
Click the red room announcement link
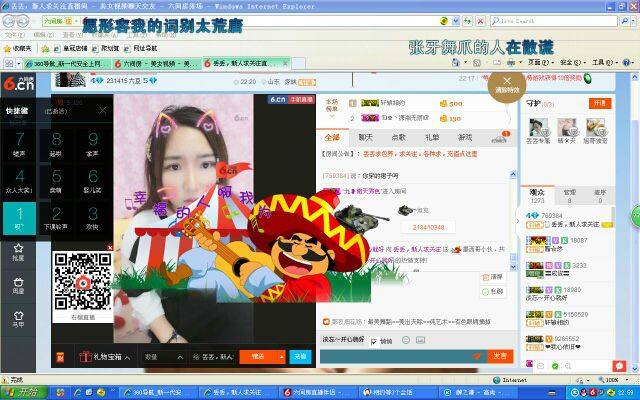pos(420,154)
